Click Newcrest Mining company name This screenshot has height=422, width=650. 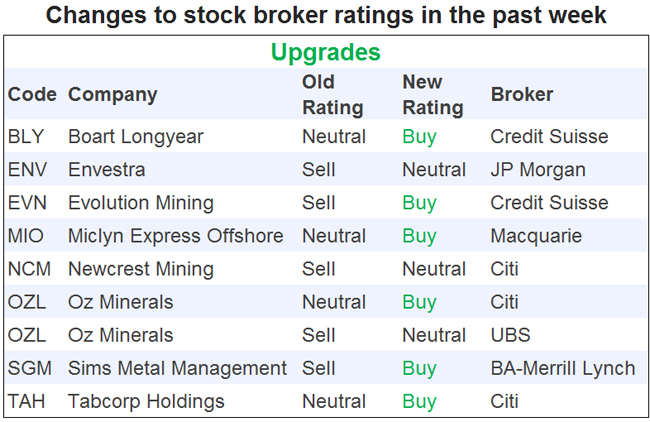tap(140, 269)
